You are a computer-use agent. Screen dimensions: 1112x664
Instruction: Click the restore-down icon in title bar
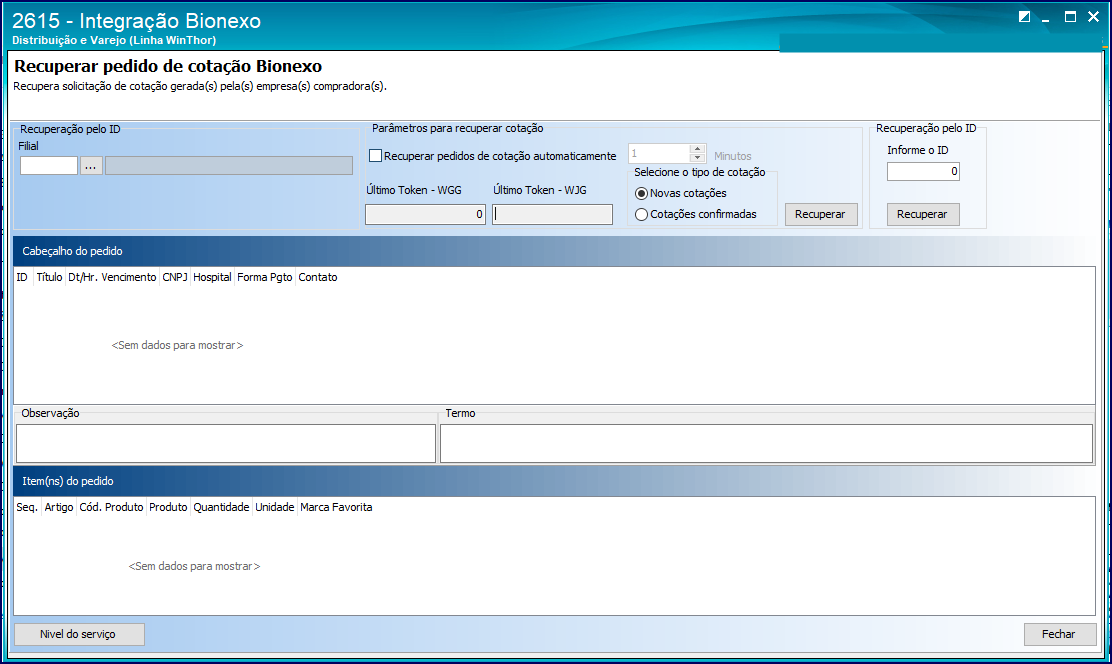tap(1024, 17)
